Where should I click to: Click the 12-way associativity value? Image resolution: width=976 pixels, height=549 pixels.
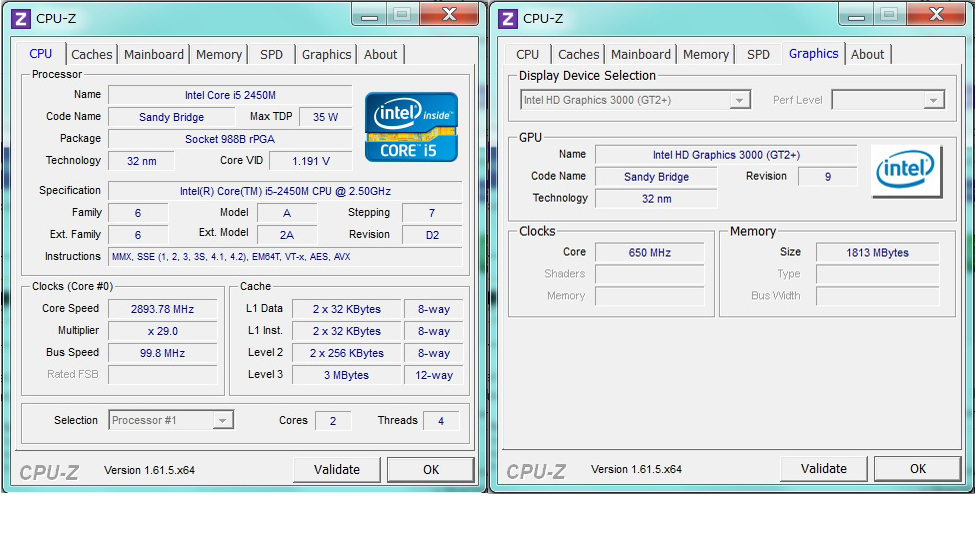(x=434, y=375)
